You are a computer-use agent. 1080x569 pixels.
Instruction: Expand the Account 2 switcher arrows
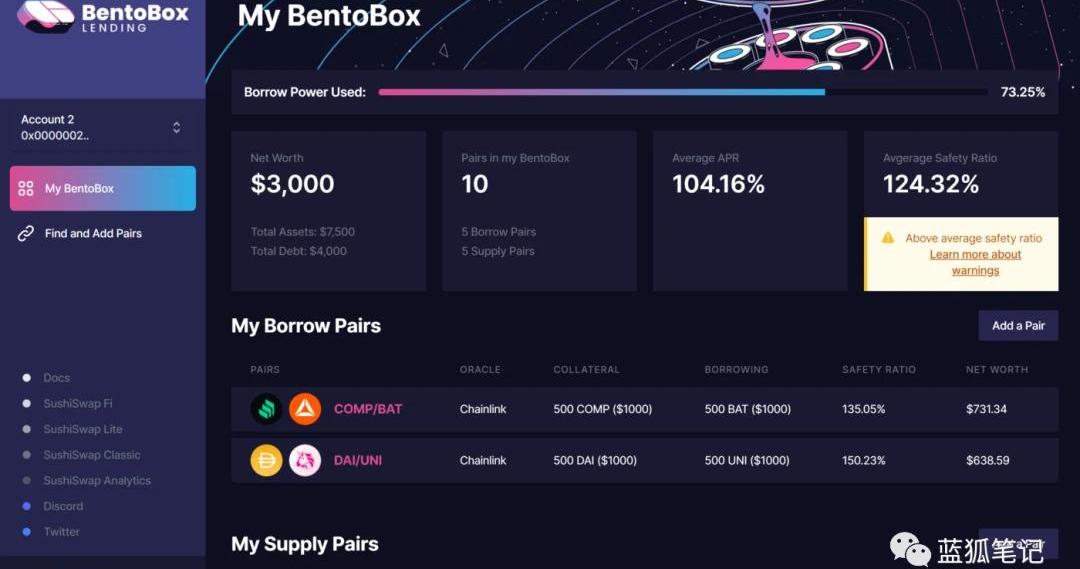point(176,127)
